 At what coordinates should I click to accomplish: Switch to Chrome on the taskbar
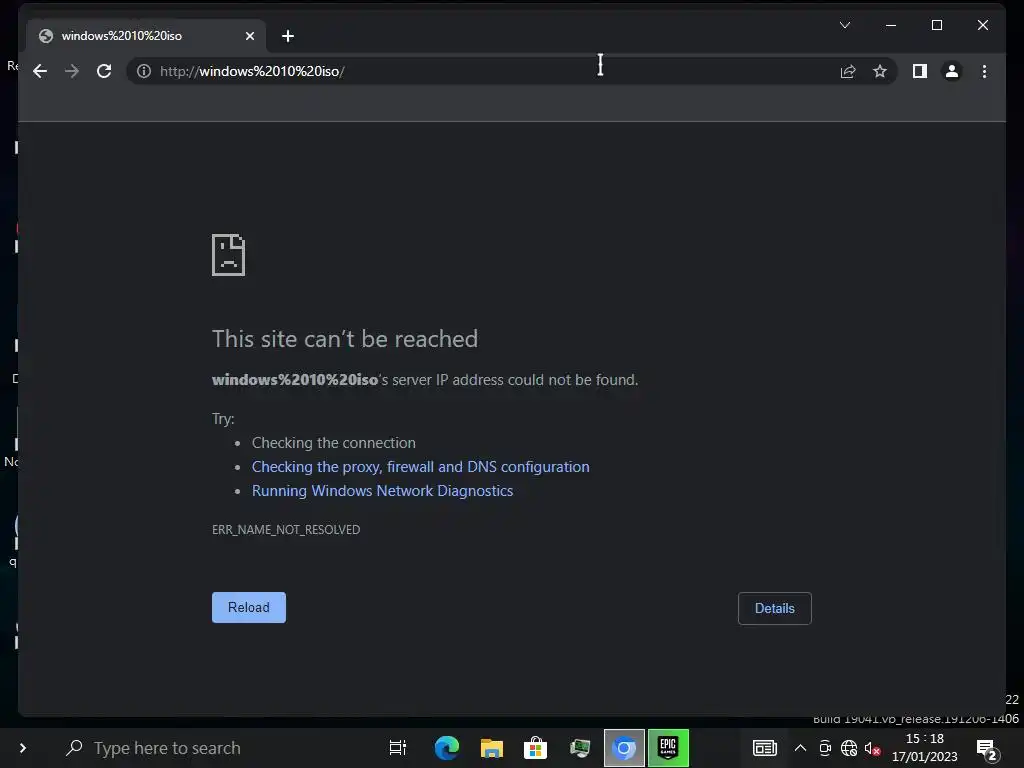tap(624, 748)
